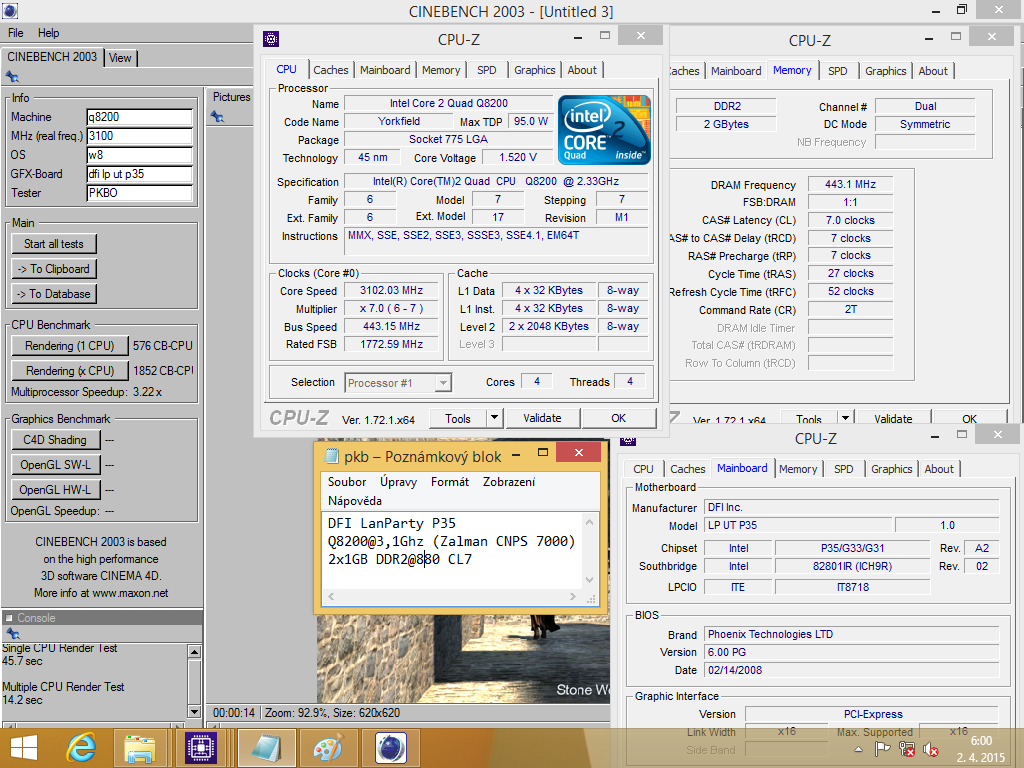Click the Windows Start button

pos(24,748)
